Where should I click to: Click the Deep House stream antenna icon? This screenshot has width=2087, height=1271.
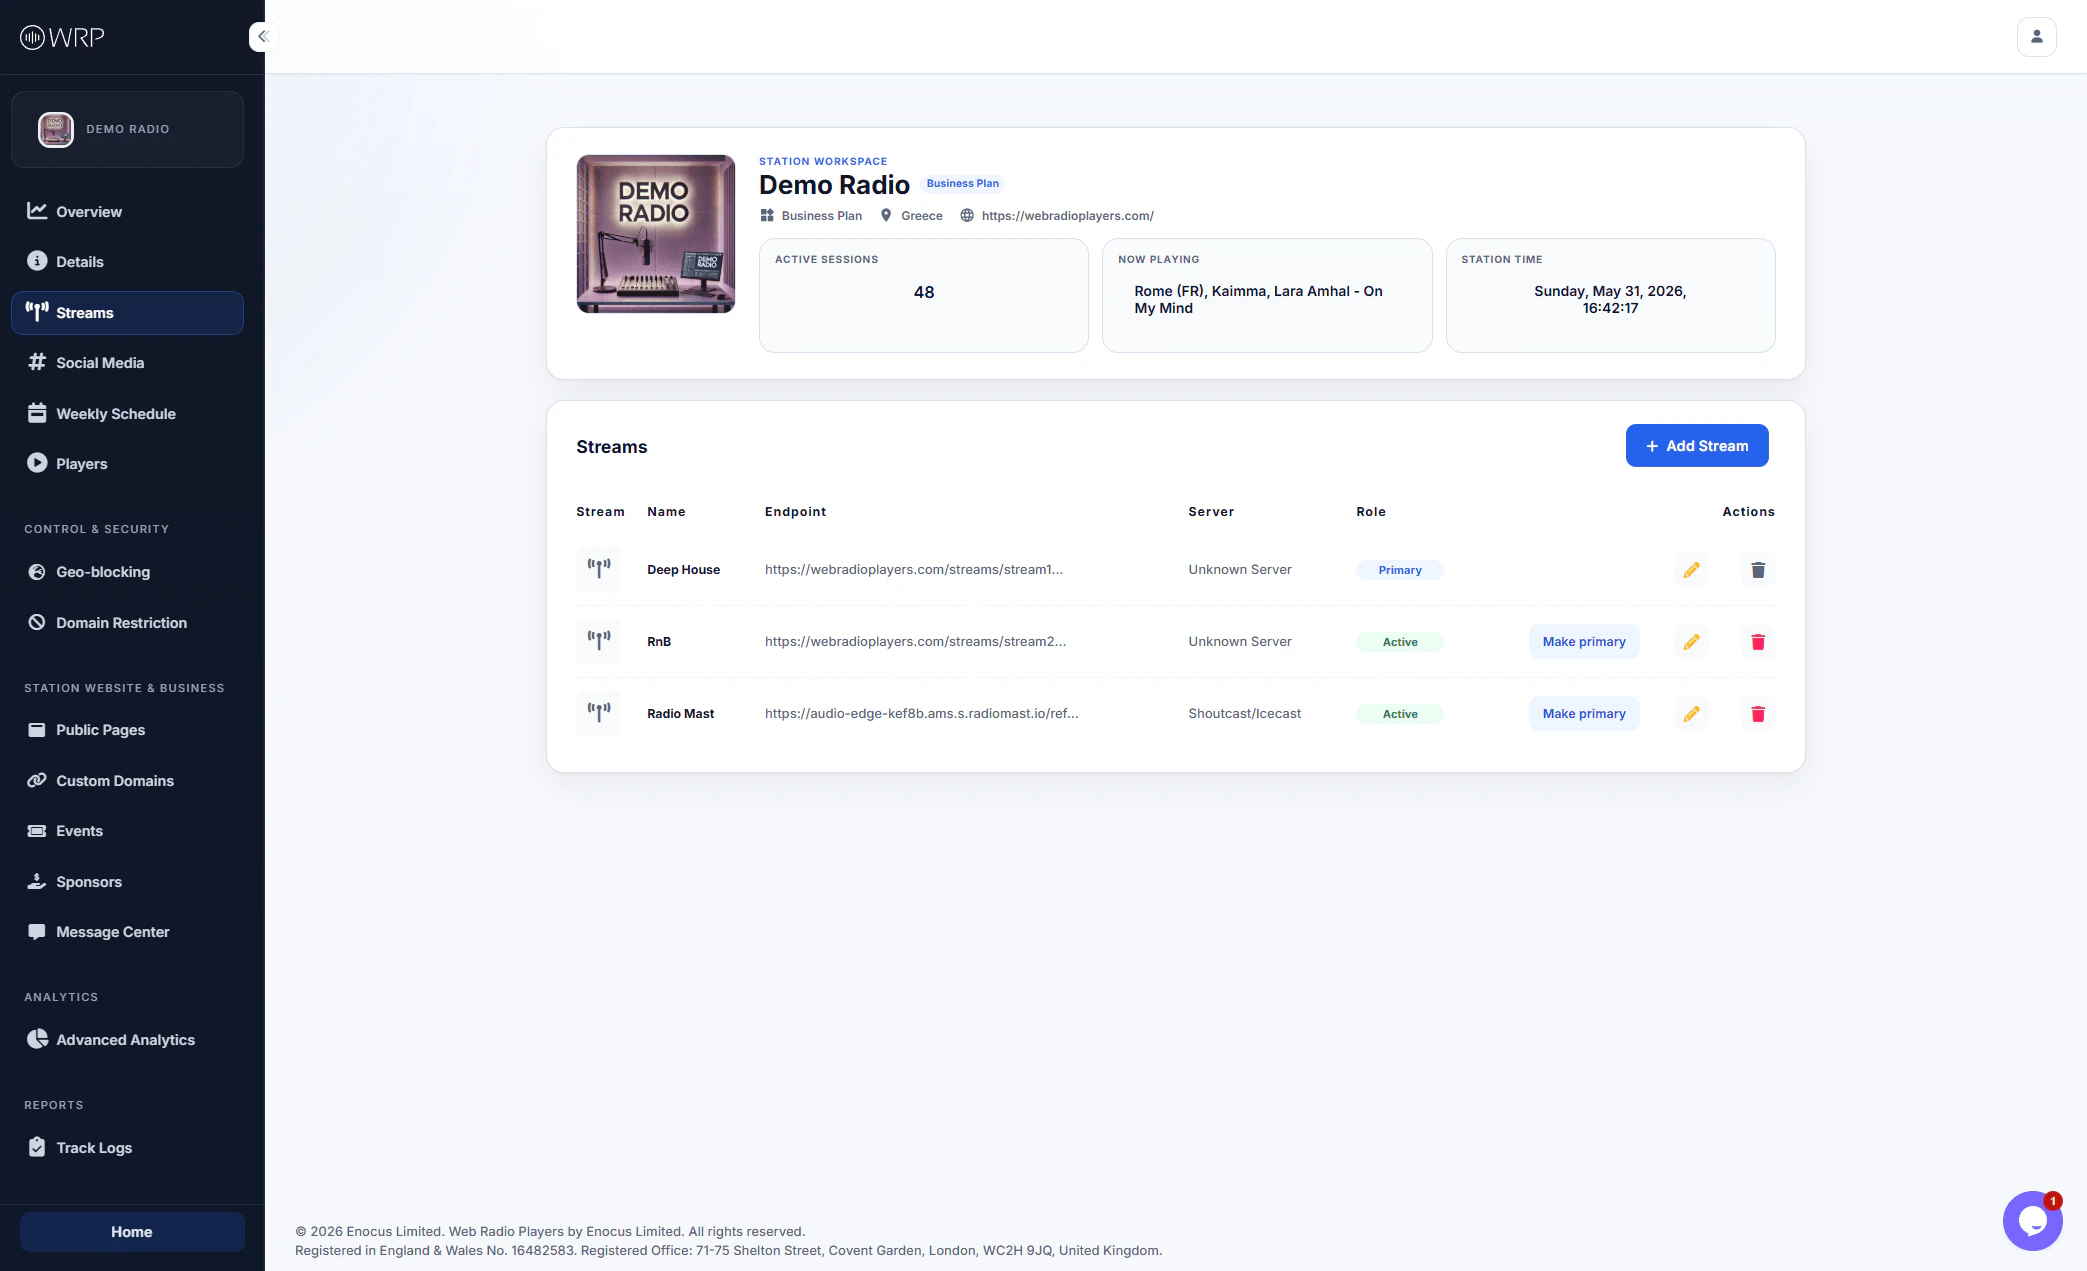tap(599, 569)
